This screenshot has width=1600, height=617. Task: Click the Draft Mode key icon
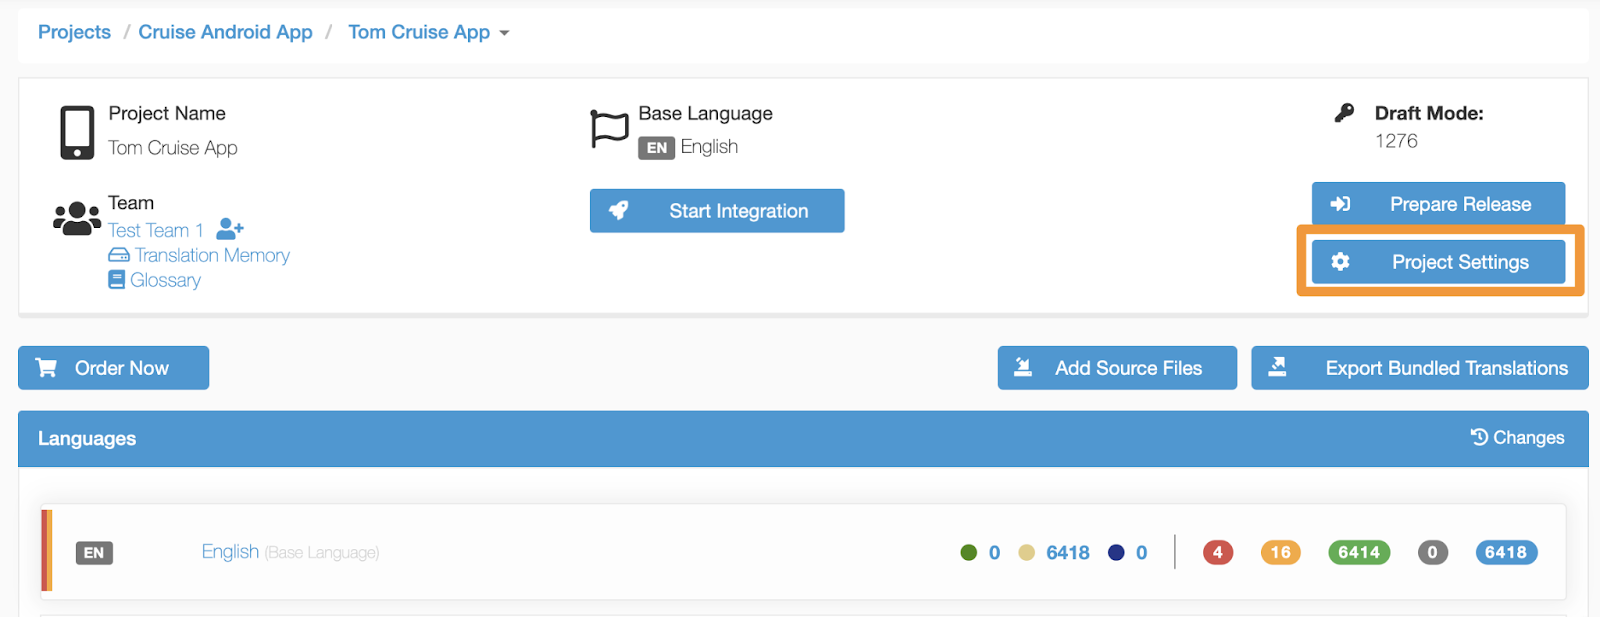1344,113
